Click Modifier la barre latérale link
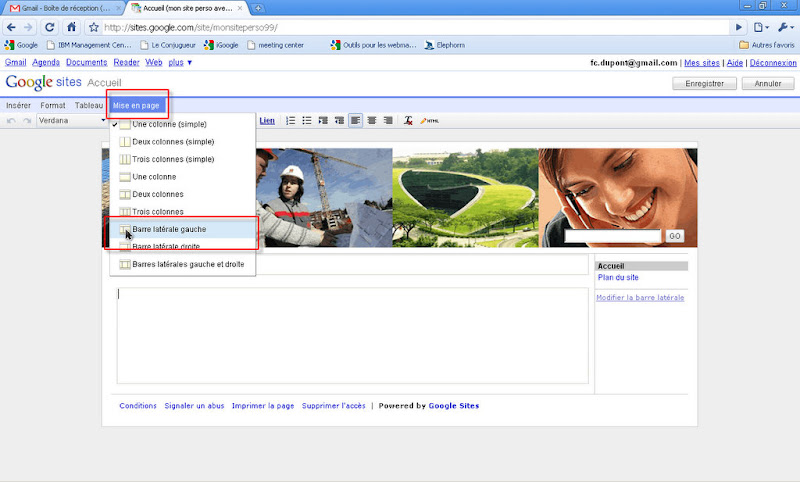This screenshot has height=482, width=800. pos(640,298)
